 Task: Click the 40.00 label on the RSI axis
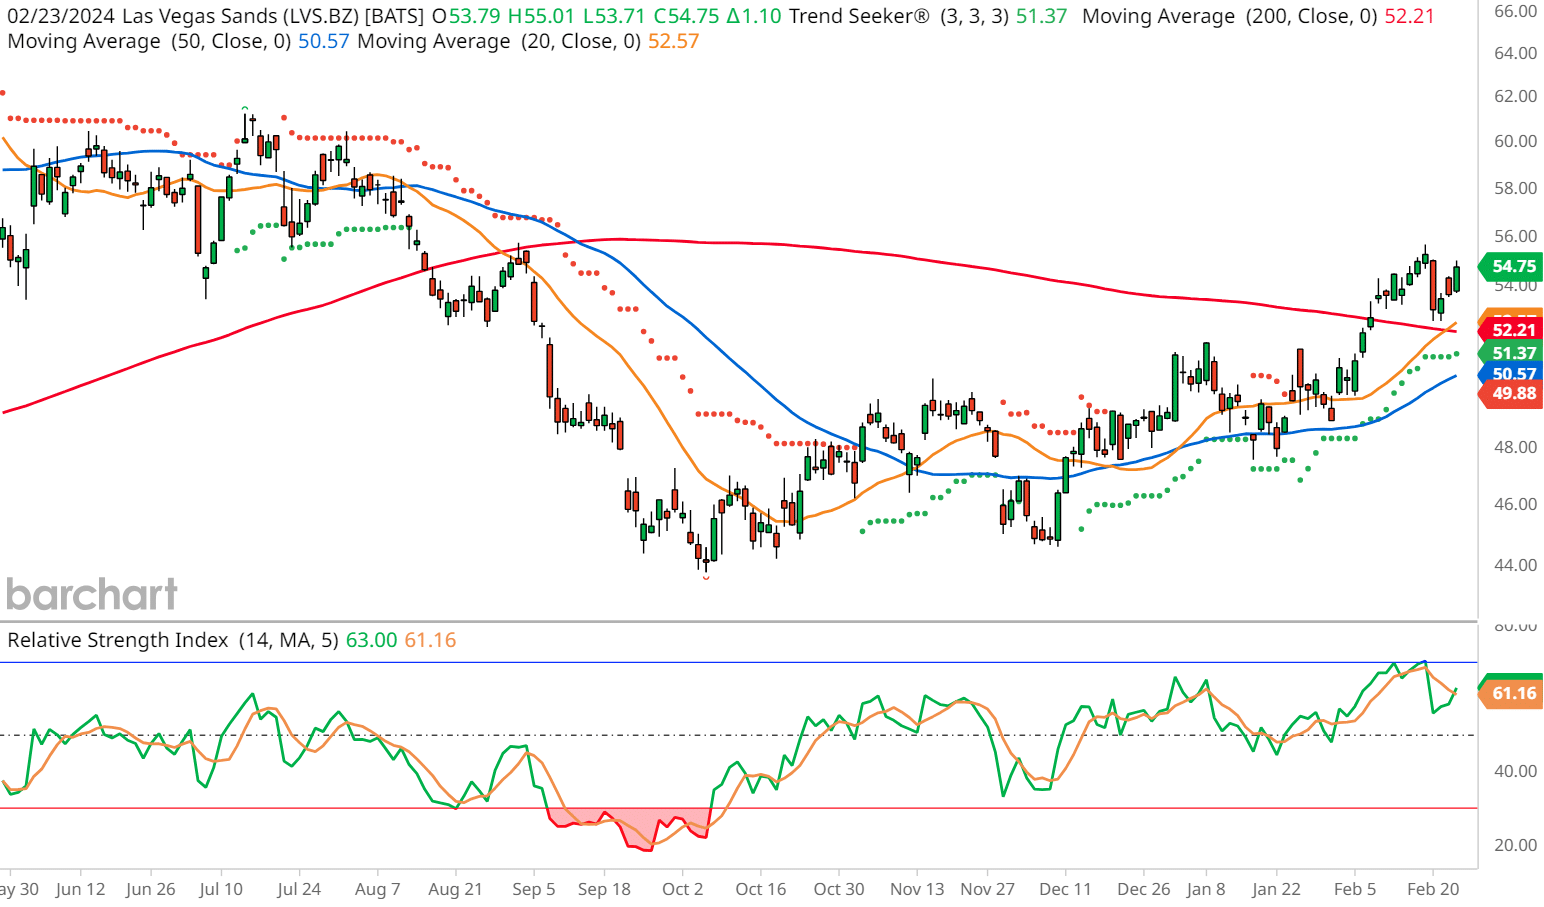[1515, 771]
